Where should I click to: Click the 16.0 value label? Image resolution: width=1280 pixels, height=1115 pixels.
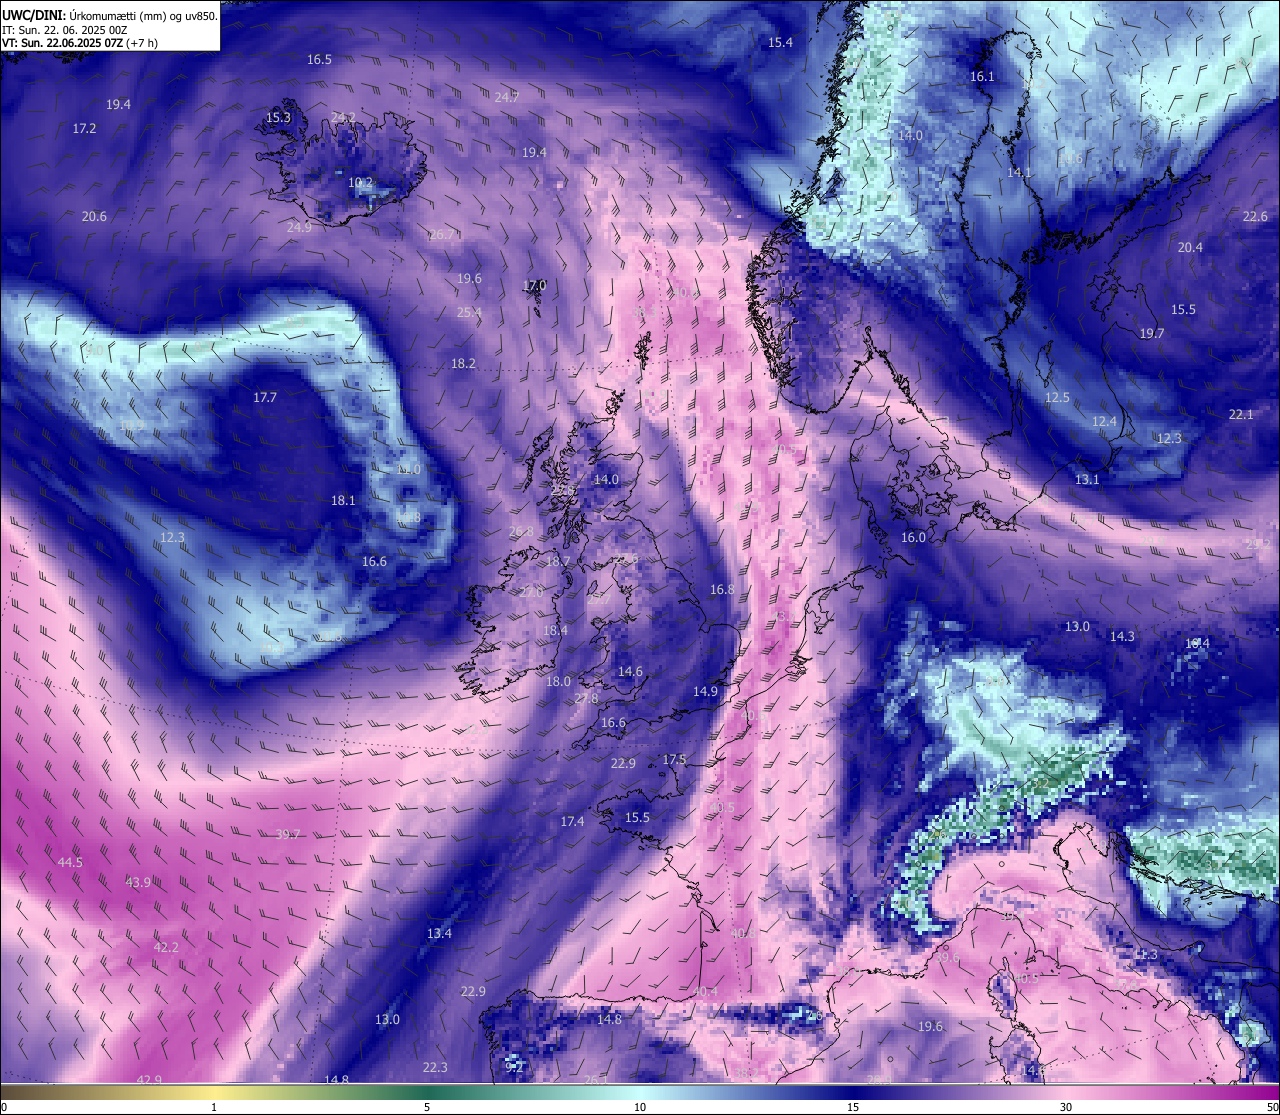point(913,538)
